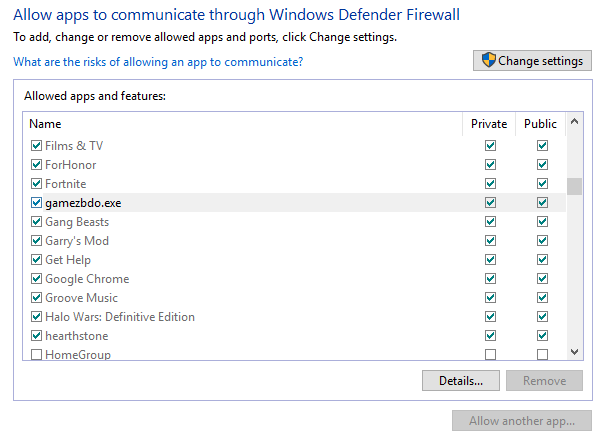
Task: Click the Public column header
Action: [540, 124]
